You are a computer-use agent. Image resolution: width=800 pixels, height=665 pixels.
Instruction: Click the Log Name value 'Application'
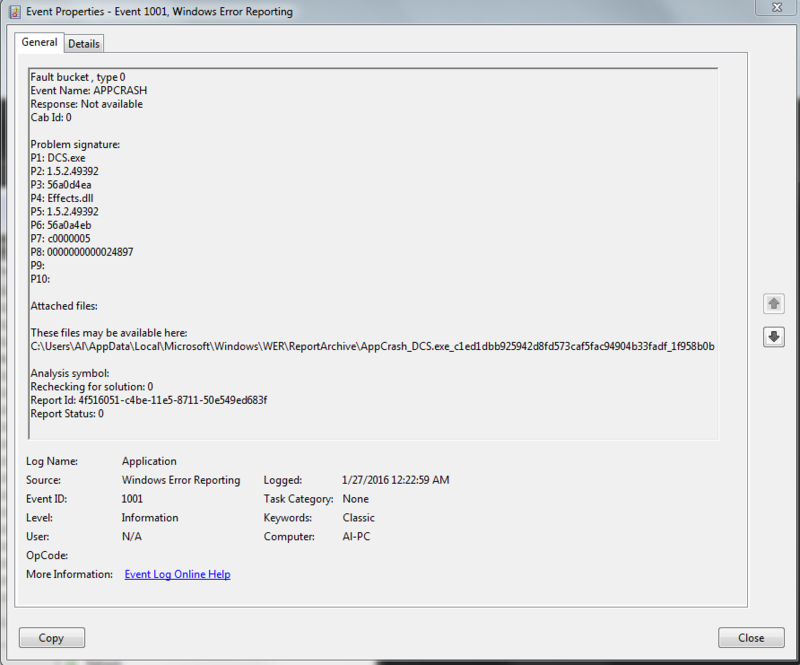149,462
